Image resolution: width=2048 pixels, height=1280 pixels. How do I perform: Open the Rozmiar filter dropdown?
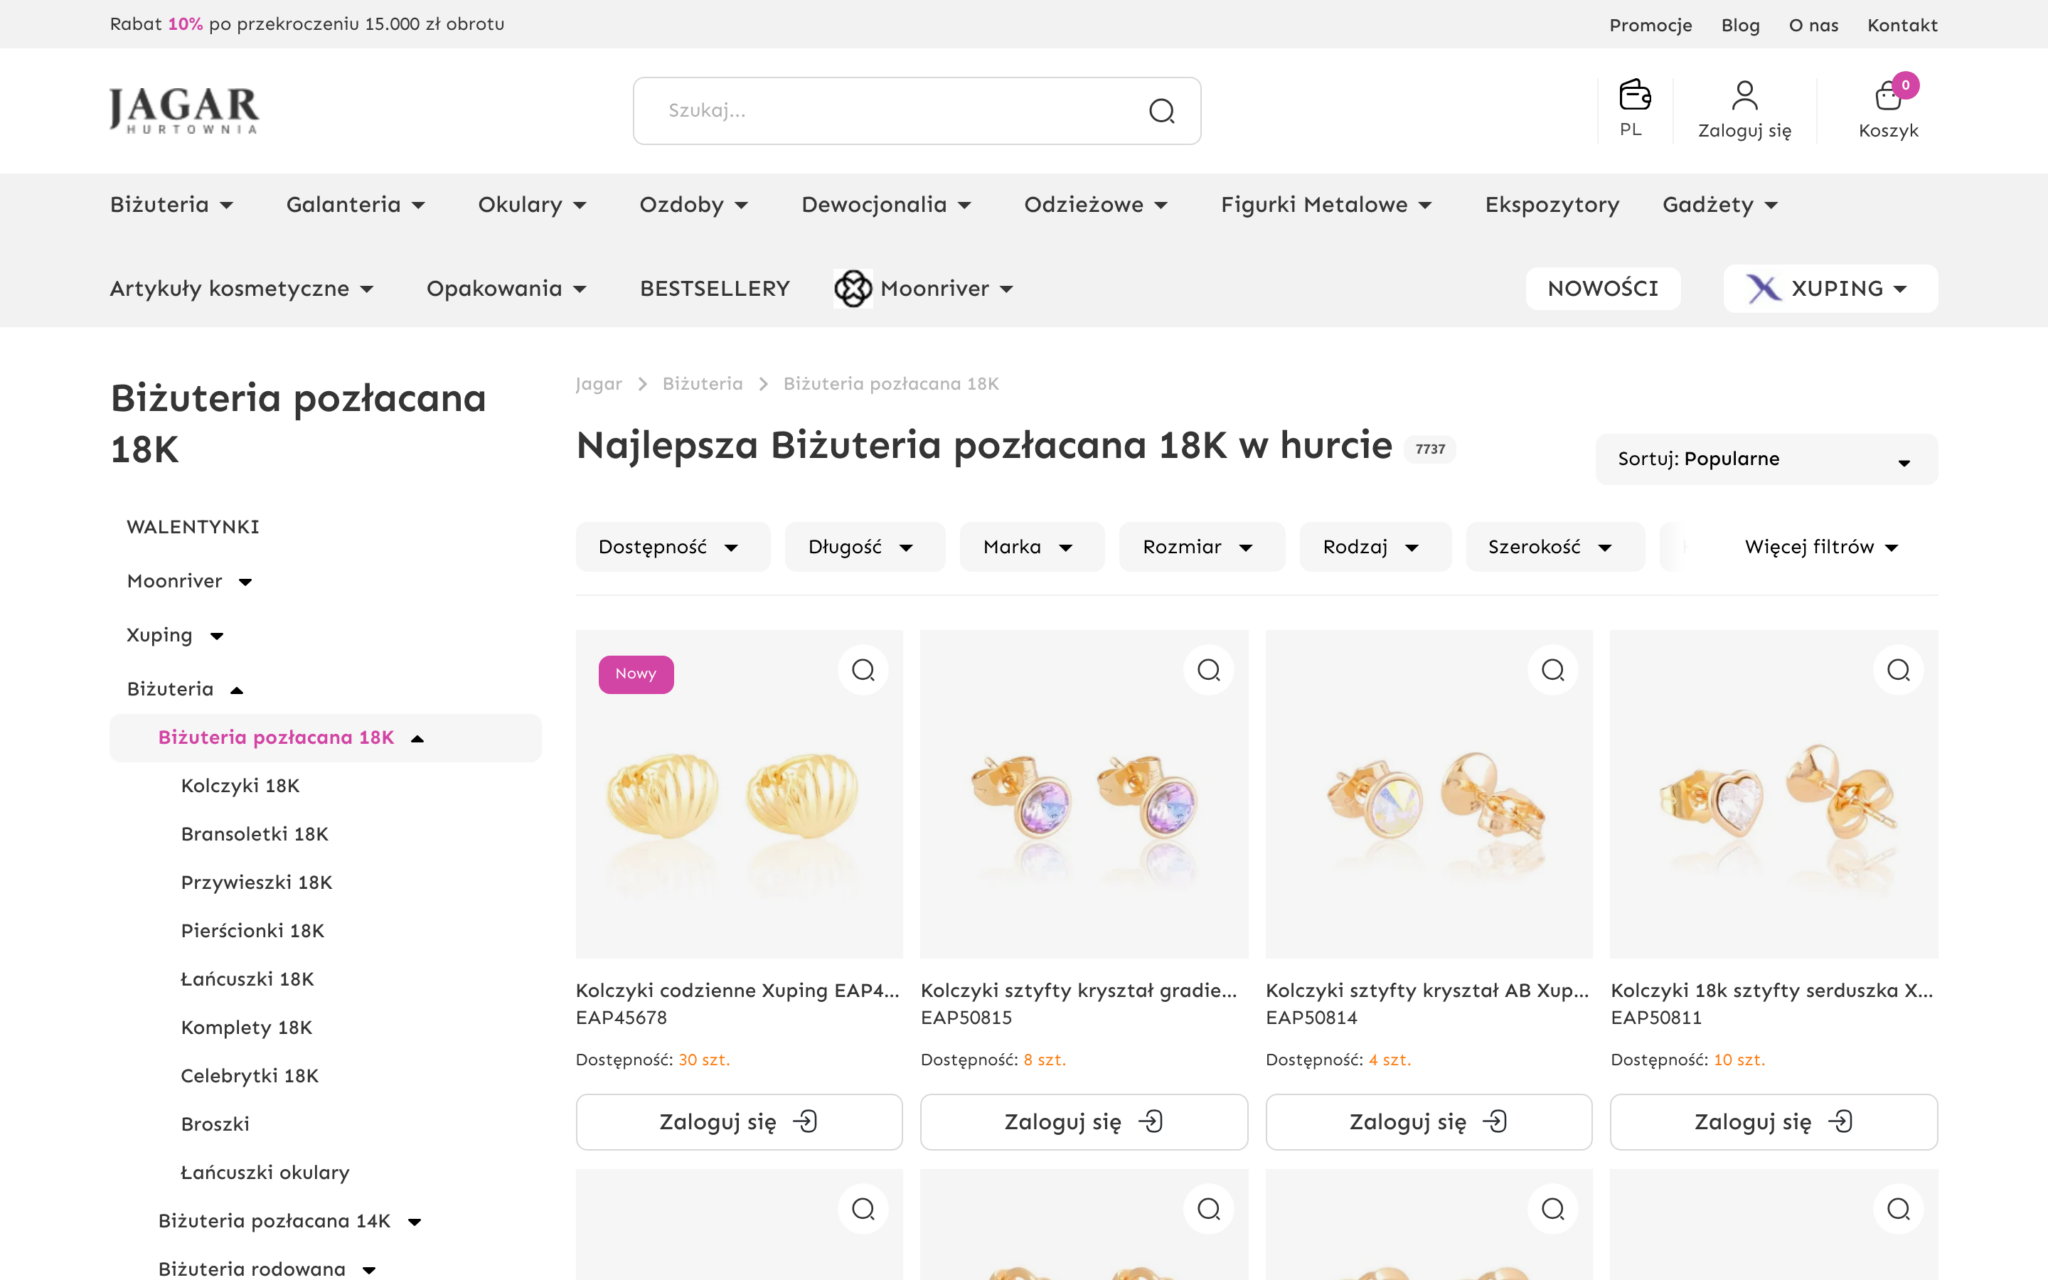(1202, 547)
